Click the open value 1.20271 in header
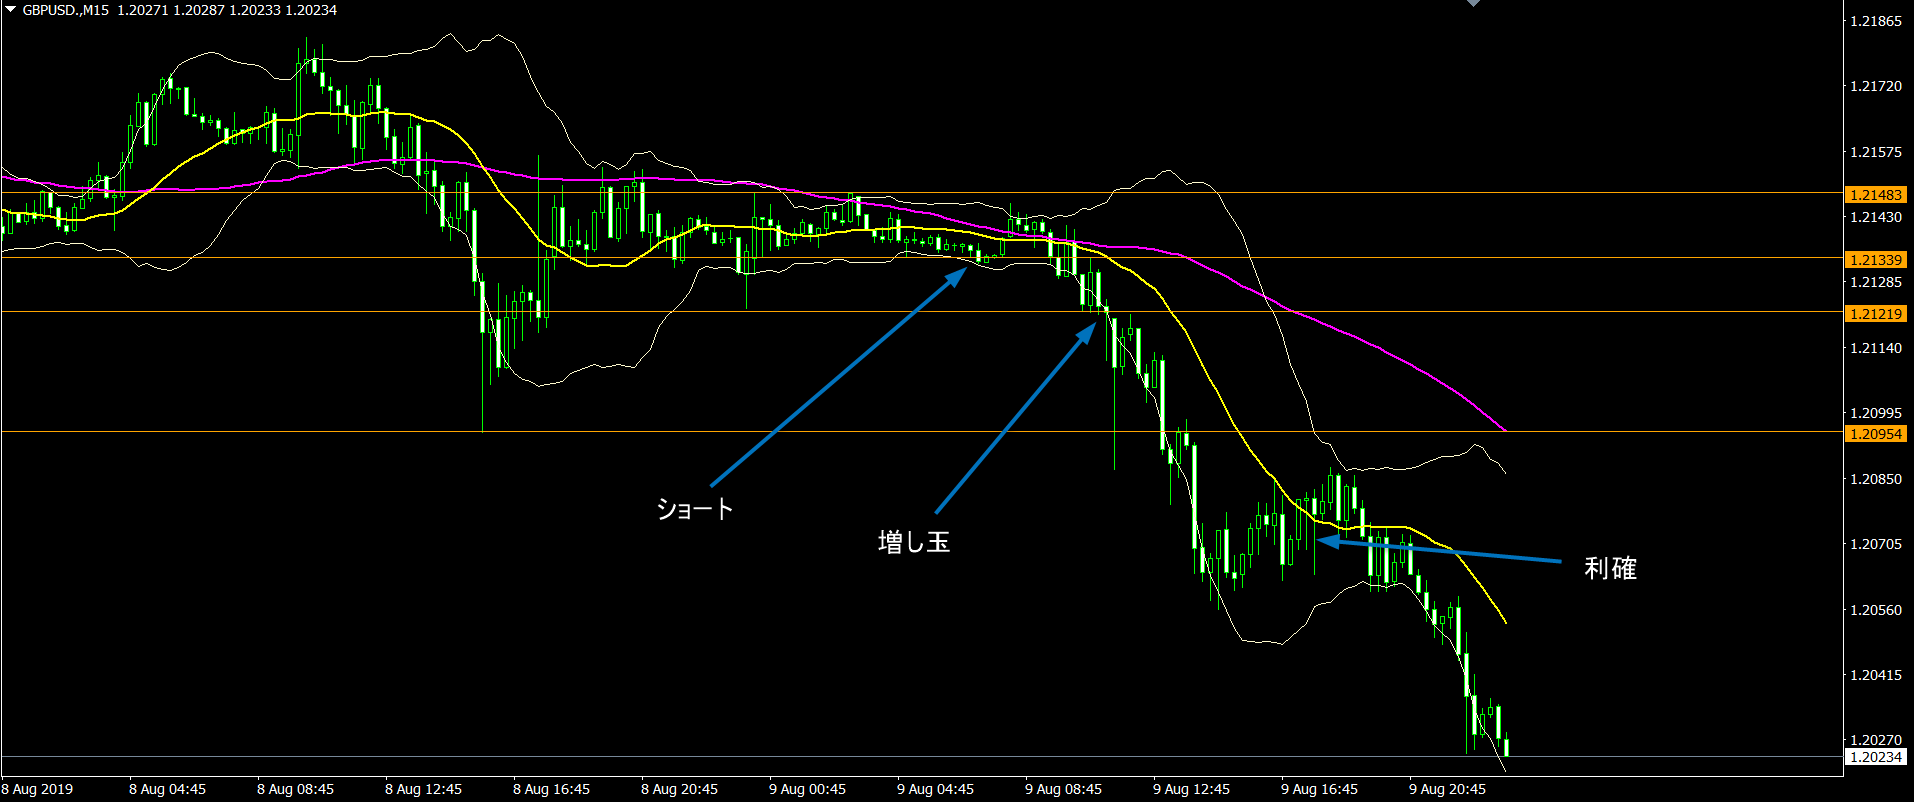The width and height of the screenshot is (1914, 802). 142,10
